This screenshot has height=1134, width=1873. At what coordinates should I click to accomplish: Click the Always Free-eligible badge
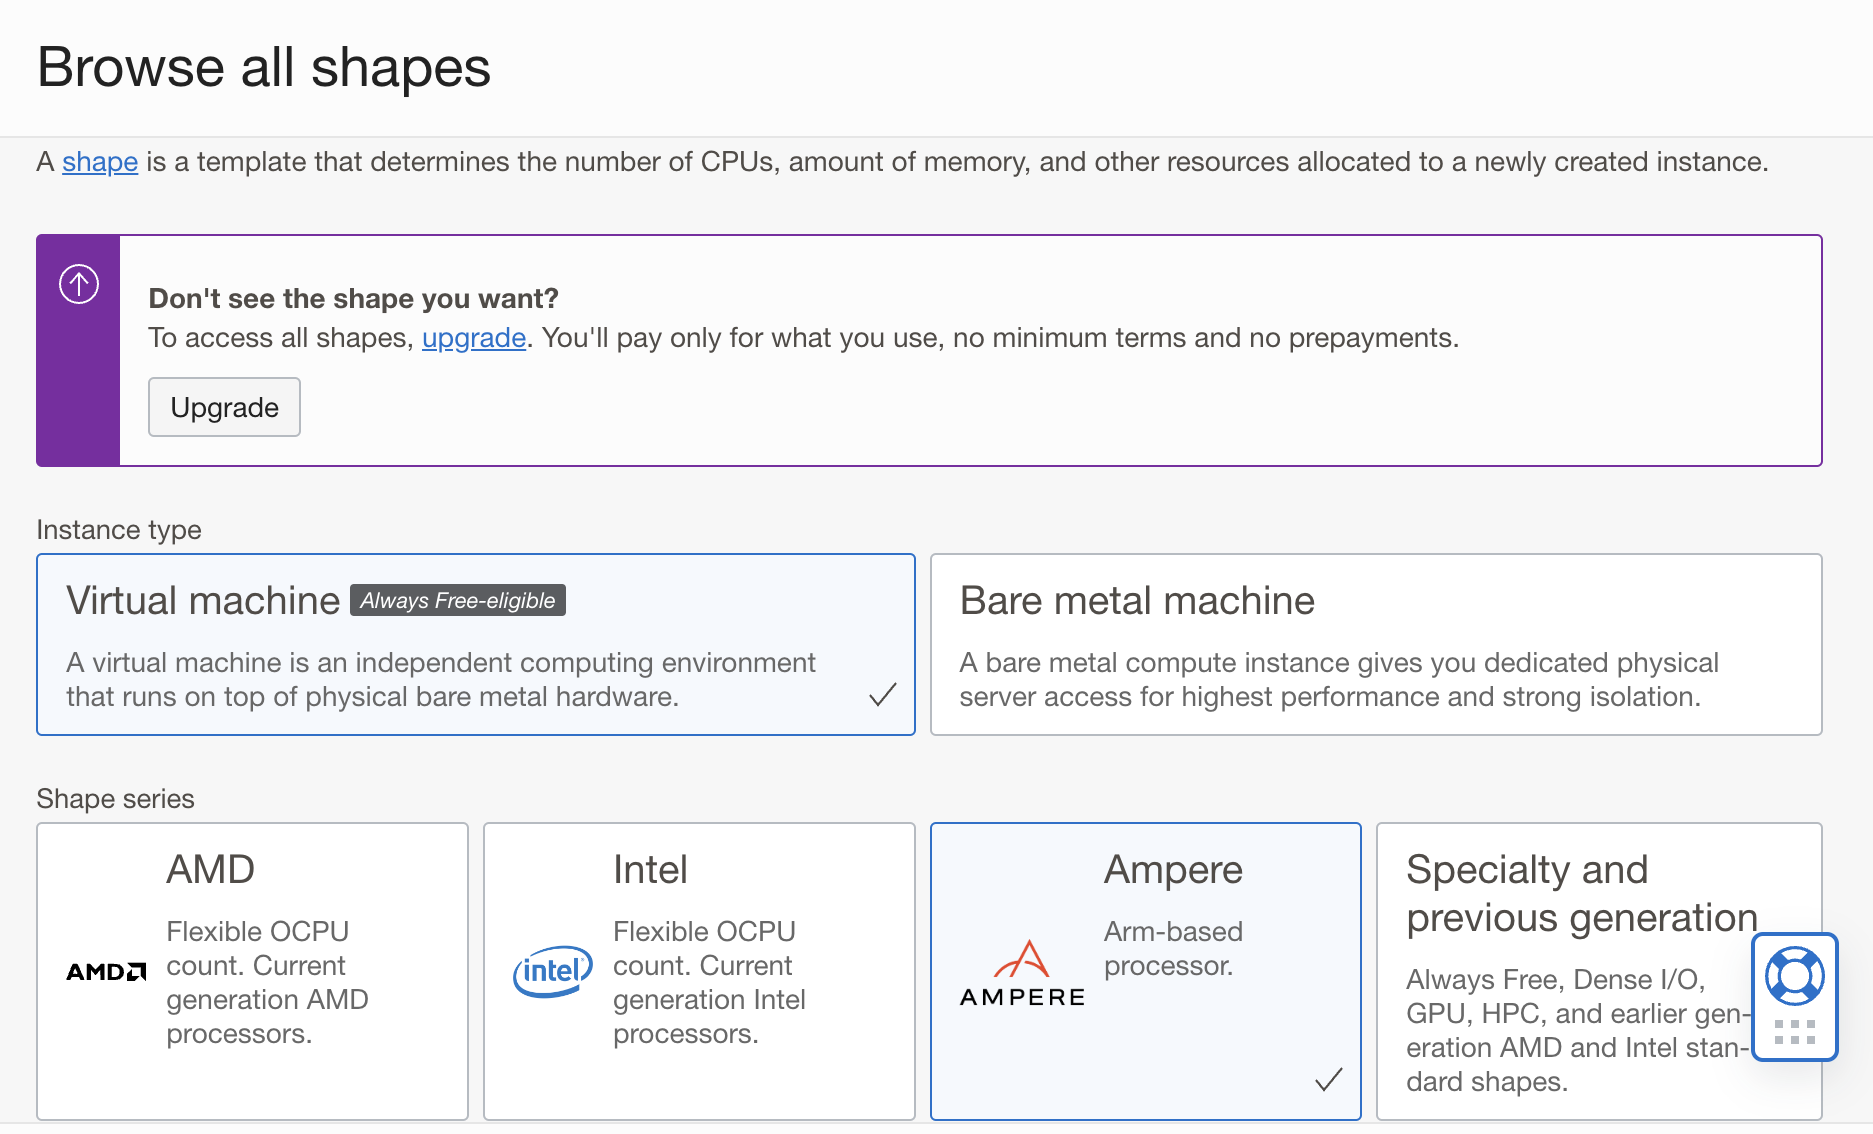pos(457,600)
